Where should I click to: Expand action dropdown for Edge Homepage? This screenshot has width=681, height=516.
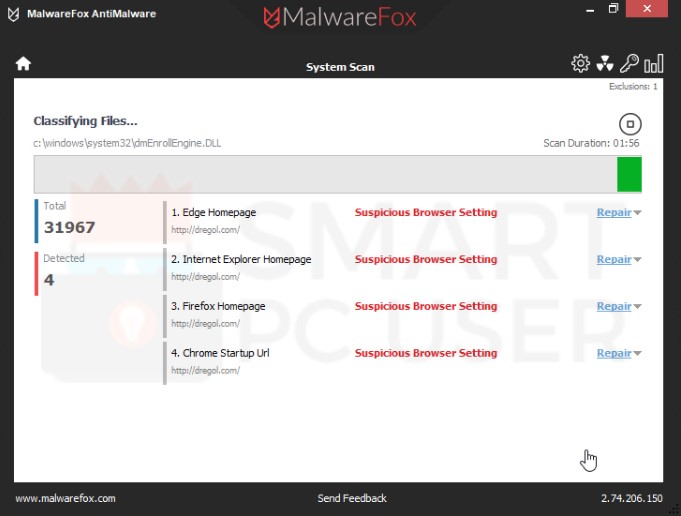pos(637,213)
